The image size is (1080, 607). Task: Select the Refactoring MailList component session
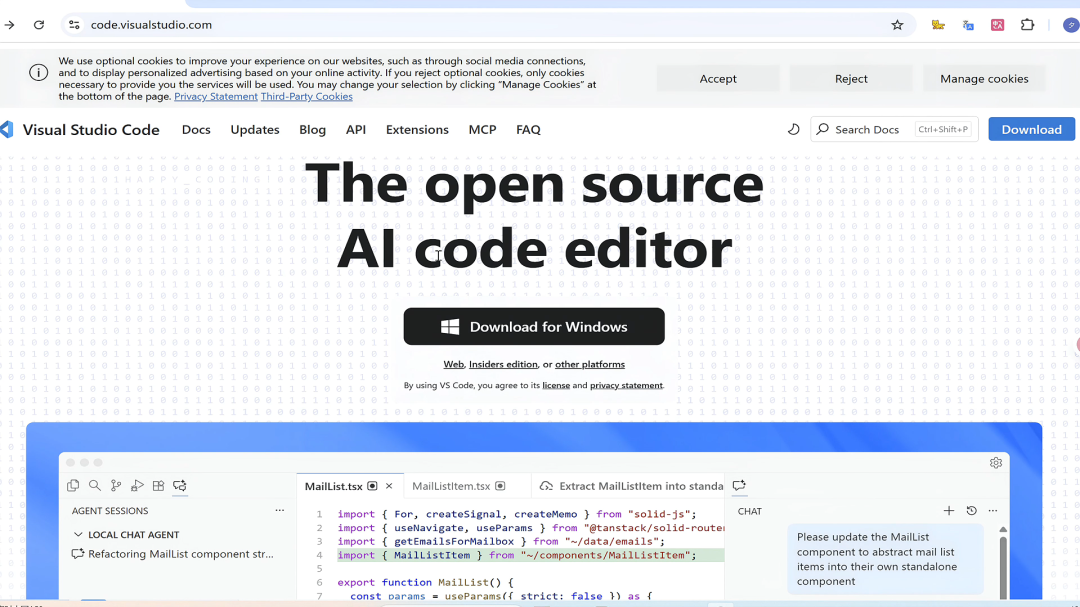coord(173,554)
